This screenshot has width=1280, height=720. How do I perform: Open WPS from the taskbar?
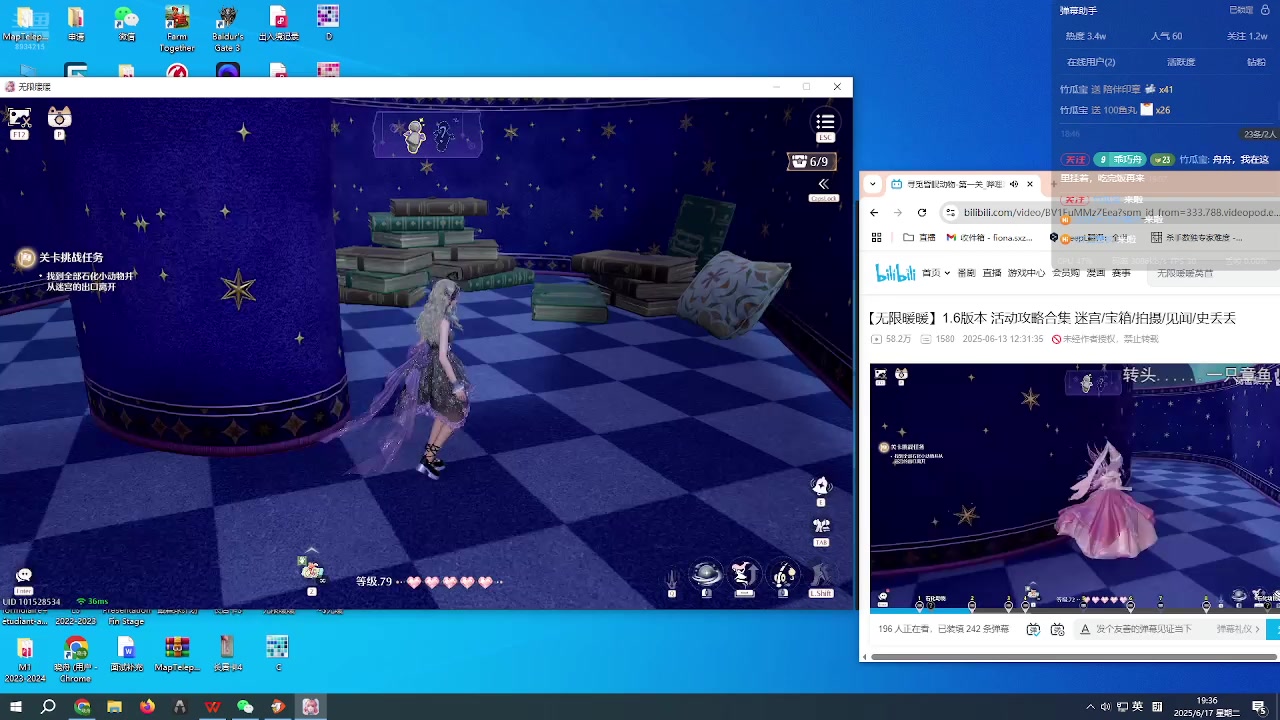[x=213, y=707]
